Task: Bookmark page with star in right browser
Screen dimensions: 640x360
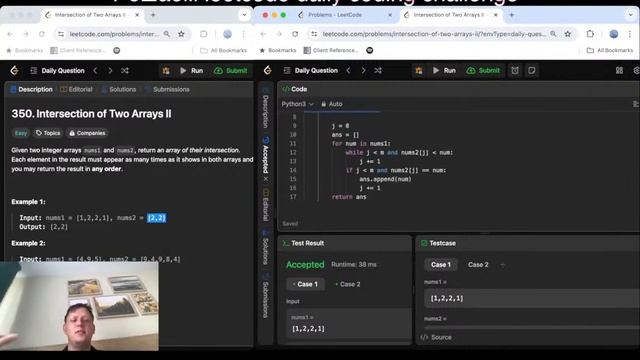Action: [568, 34]
